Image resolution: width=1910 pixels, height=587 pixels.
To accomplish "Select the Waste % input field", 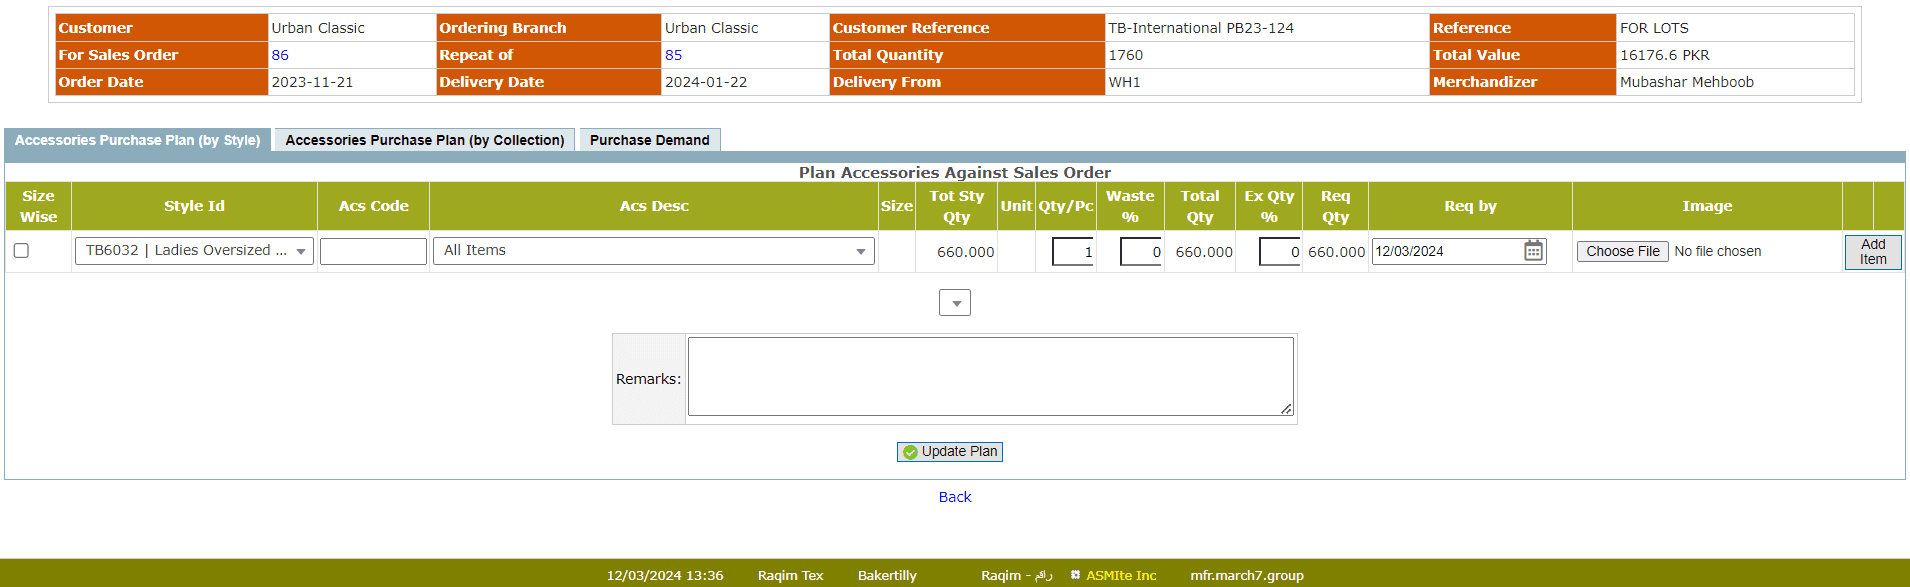I will tap(1141, 252).
